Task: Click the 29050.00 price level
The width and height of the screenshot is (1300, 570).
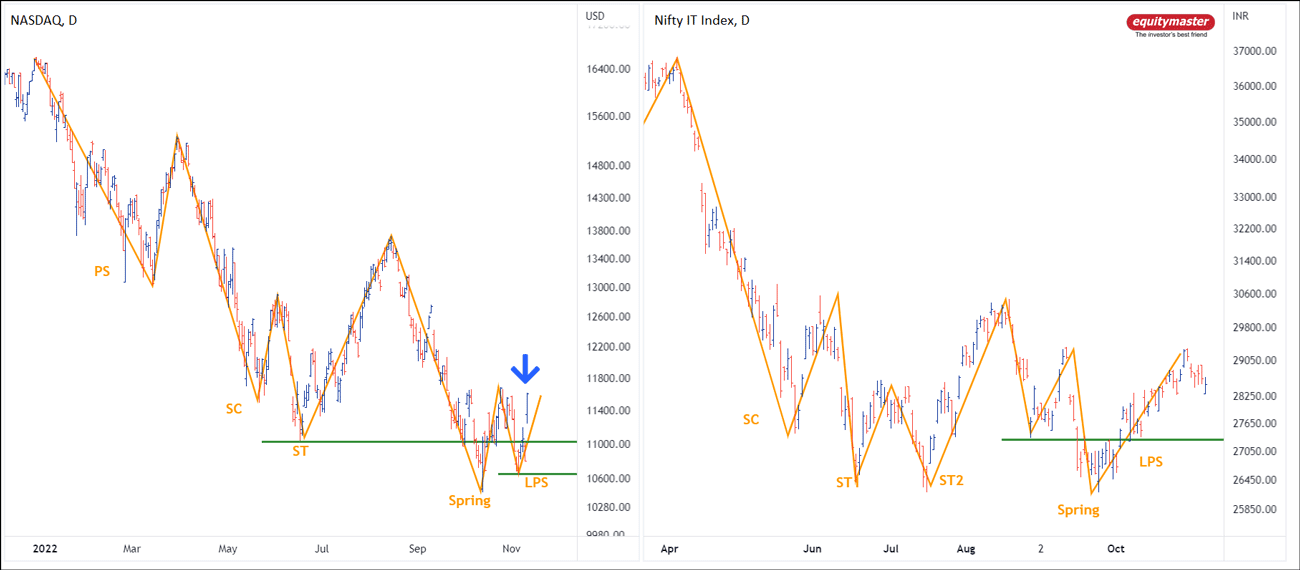Action: pyautogui.click(x=1256, y=361)
